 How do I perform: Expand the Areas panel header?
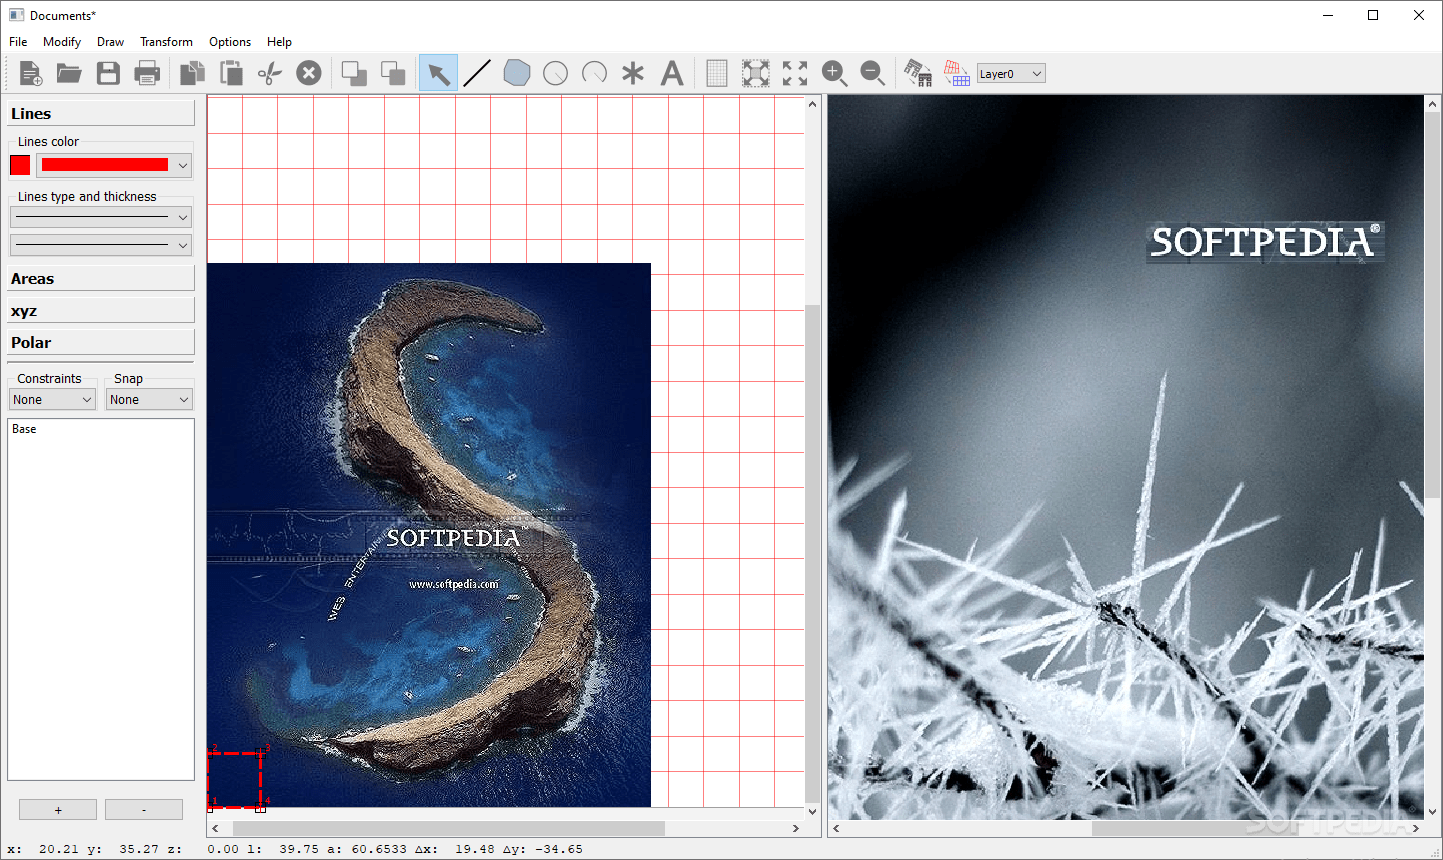tap(101, 278)
